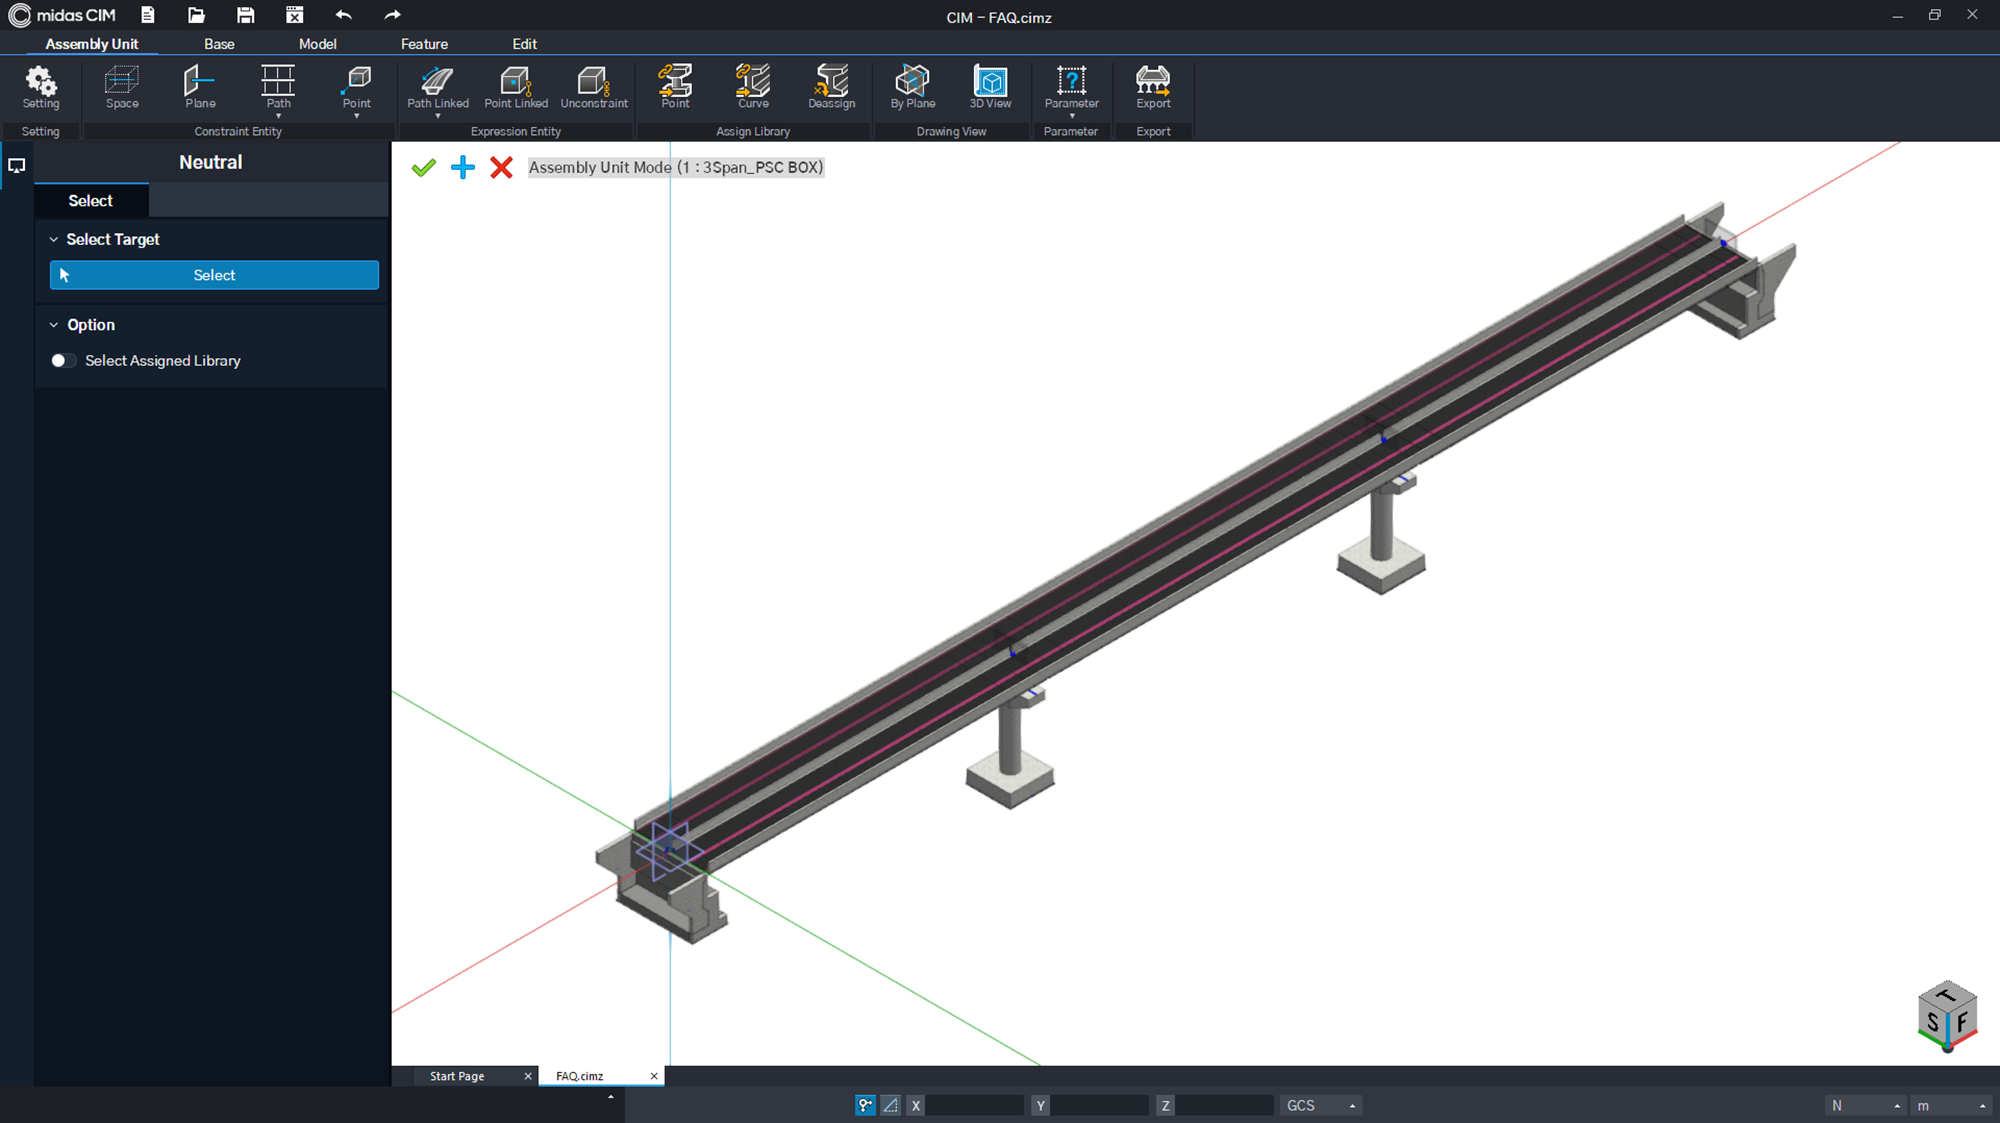
Task: Confirm with the green checkmark icon
Action: (x=423, y=168)
